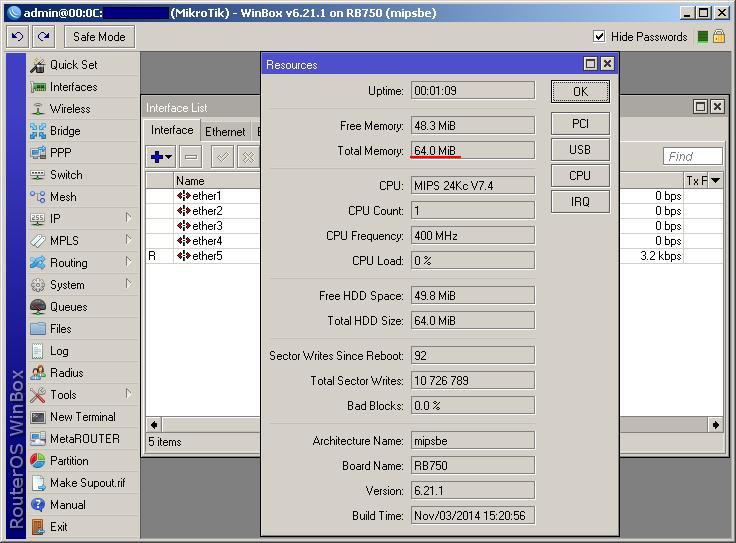Image resolution: width=736 pixels, height=543 pixels.
Task: Click the Total Memory value field
Action: [x=473, y=151]
